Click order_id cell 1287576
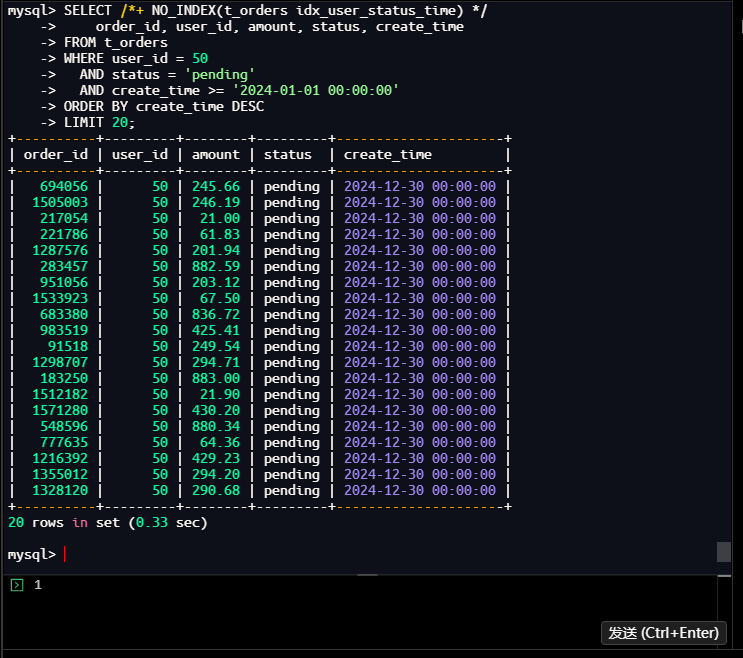Screen dimensions: 743x658 coord(60,251)
